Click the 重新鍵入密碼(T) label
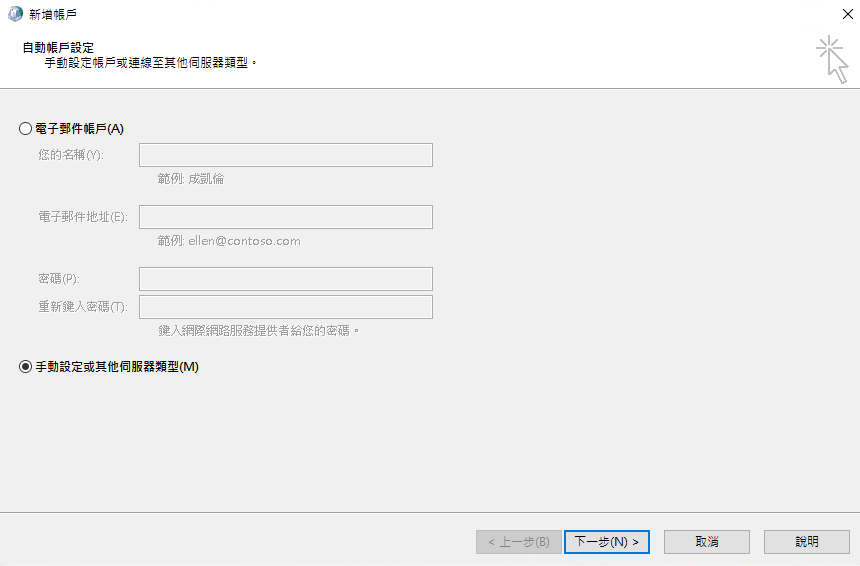Image resolution: width=860 pixels, height=566 pixels. pos(82,307)
